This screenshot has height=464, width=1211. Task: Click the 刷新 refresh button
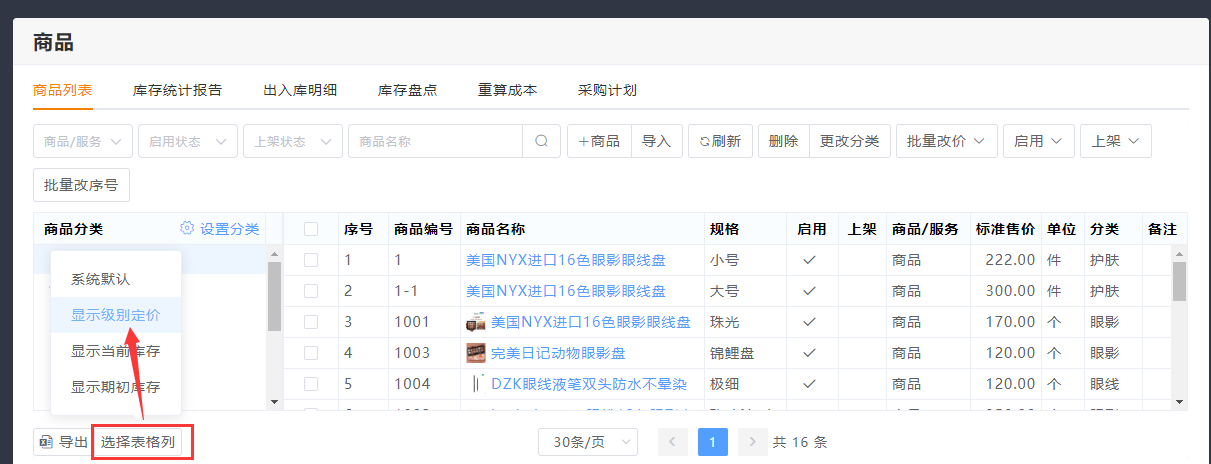point(720,141)
